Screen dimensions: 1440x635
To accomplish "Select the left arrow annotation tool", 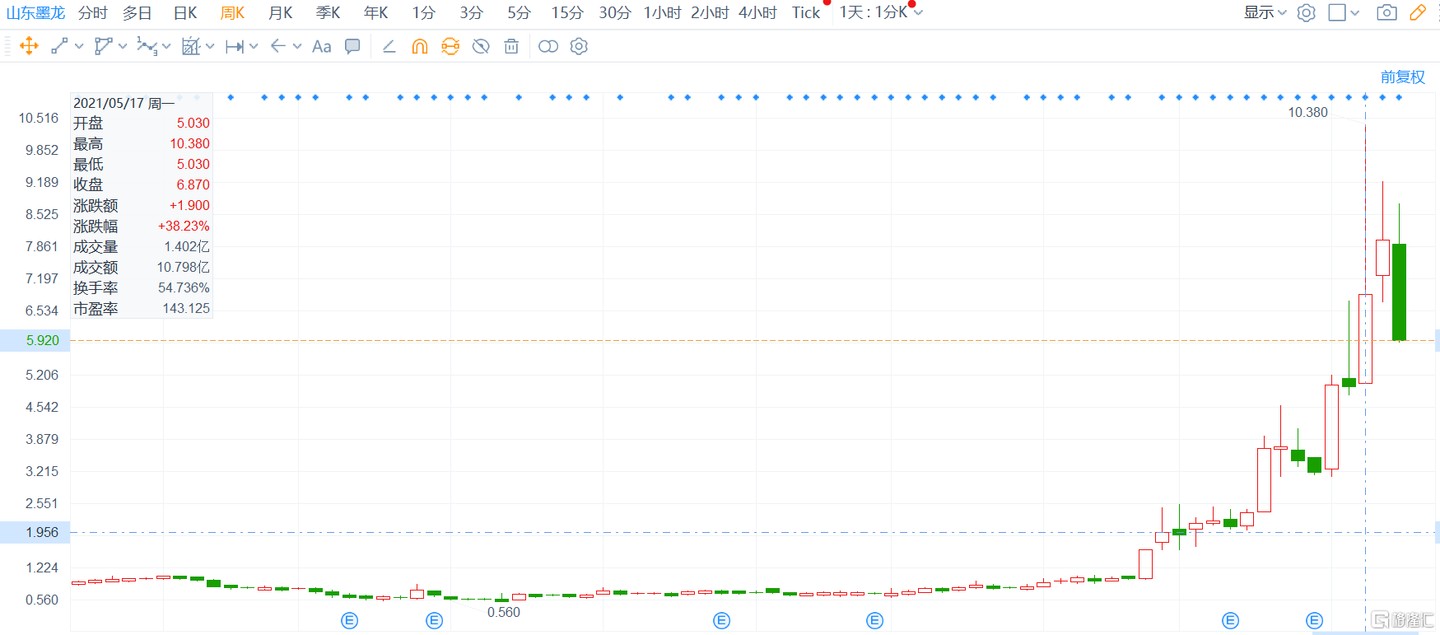I will point(278,46).
